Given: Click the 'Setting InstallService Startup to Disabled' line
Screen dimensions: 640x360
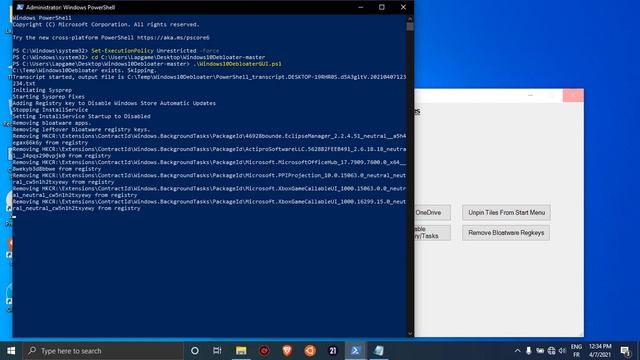Looking at the screenshot, I should pos(81,116).
